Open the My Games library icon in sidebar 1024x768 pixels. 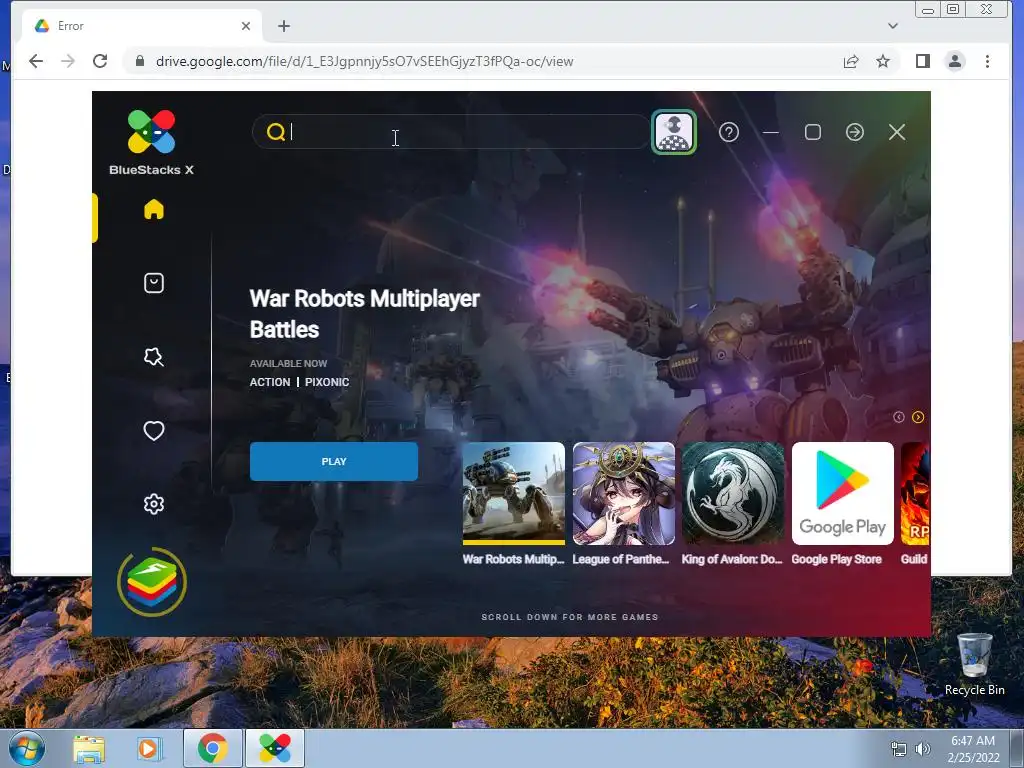coord(153,283)
